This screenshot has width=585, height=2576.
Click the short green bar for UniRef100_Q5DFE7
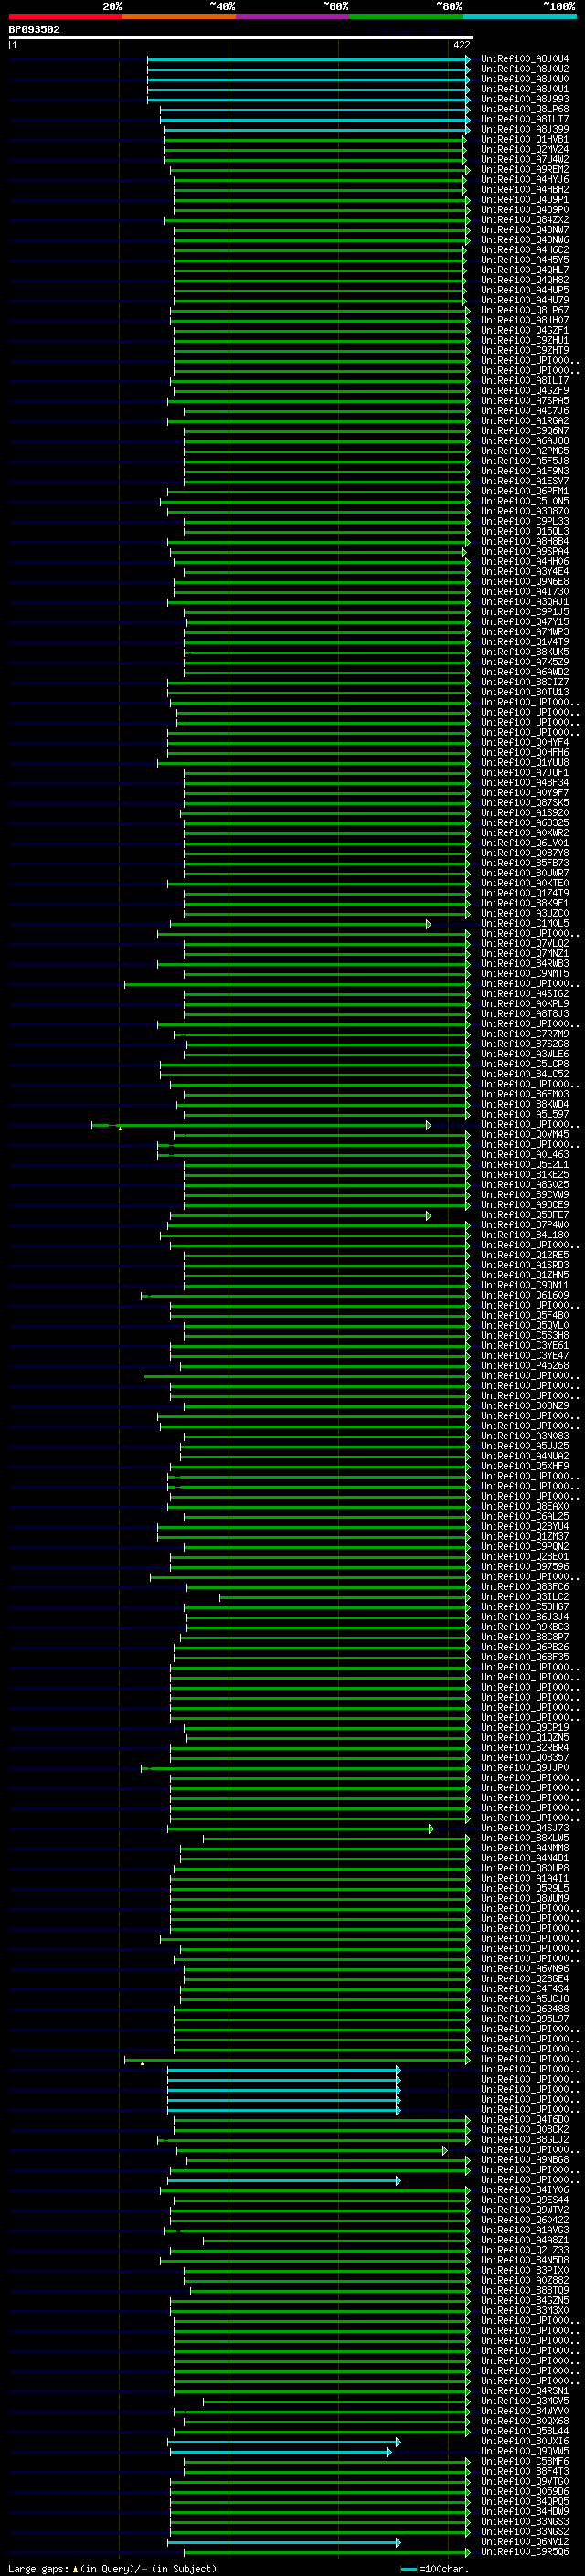pyautogui.click(x=300, y=1215)
